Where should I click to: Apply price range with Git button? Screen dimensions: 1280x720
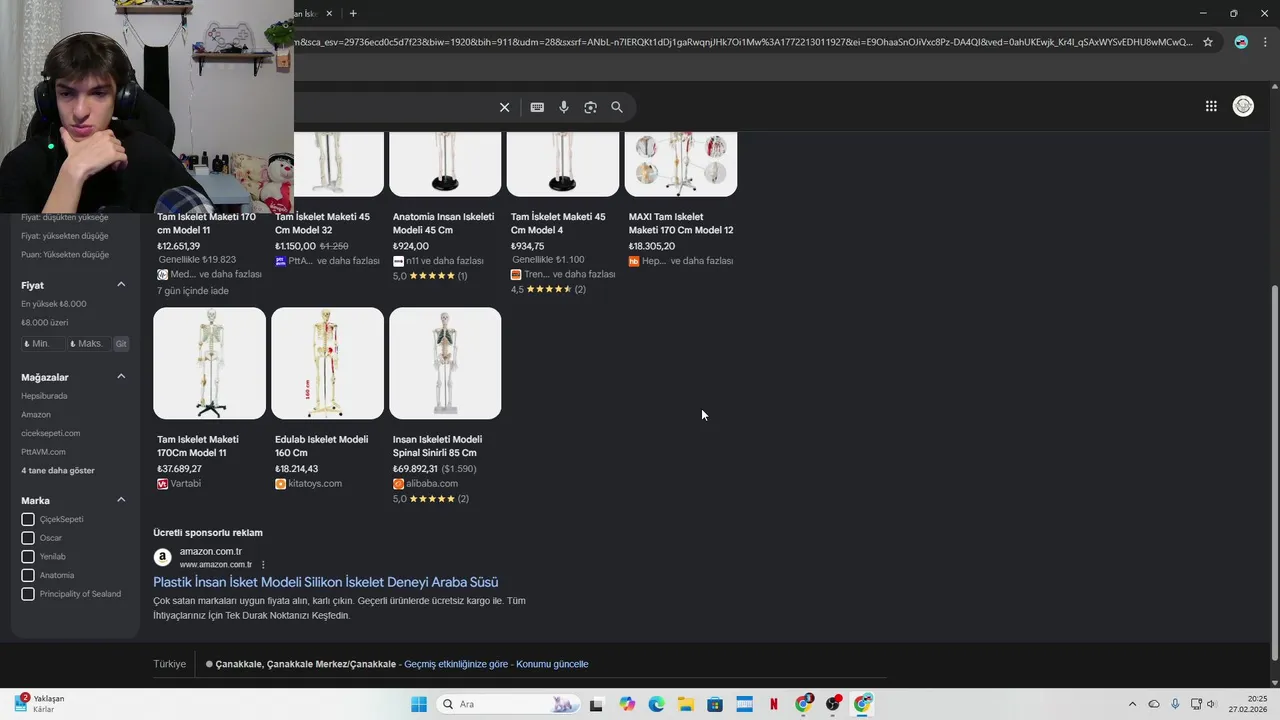click(121, 343)
